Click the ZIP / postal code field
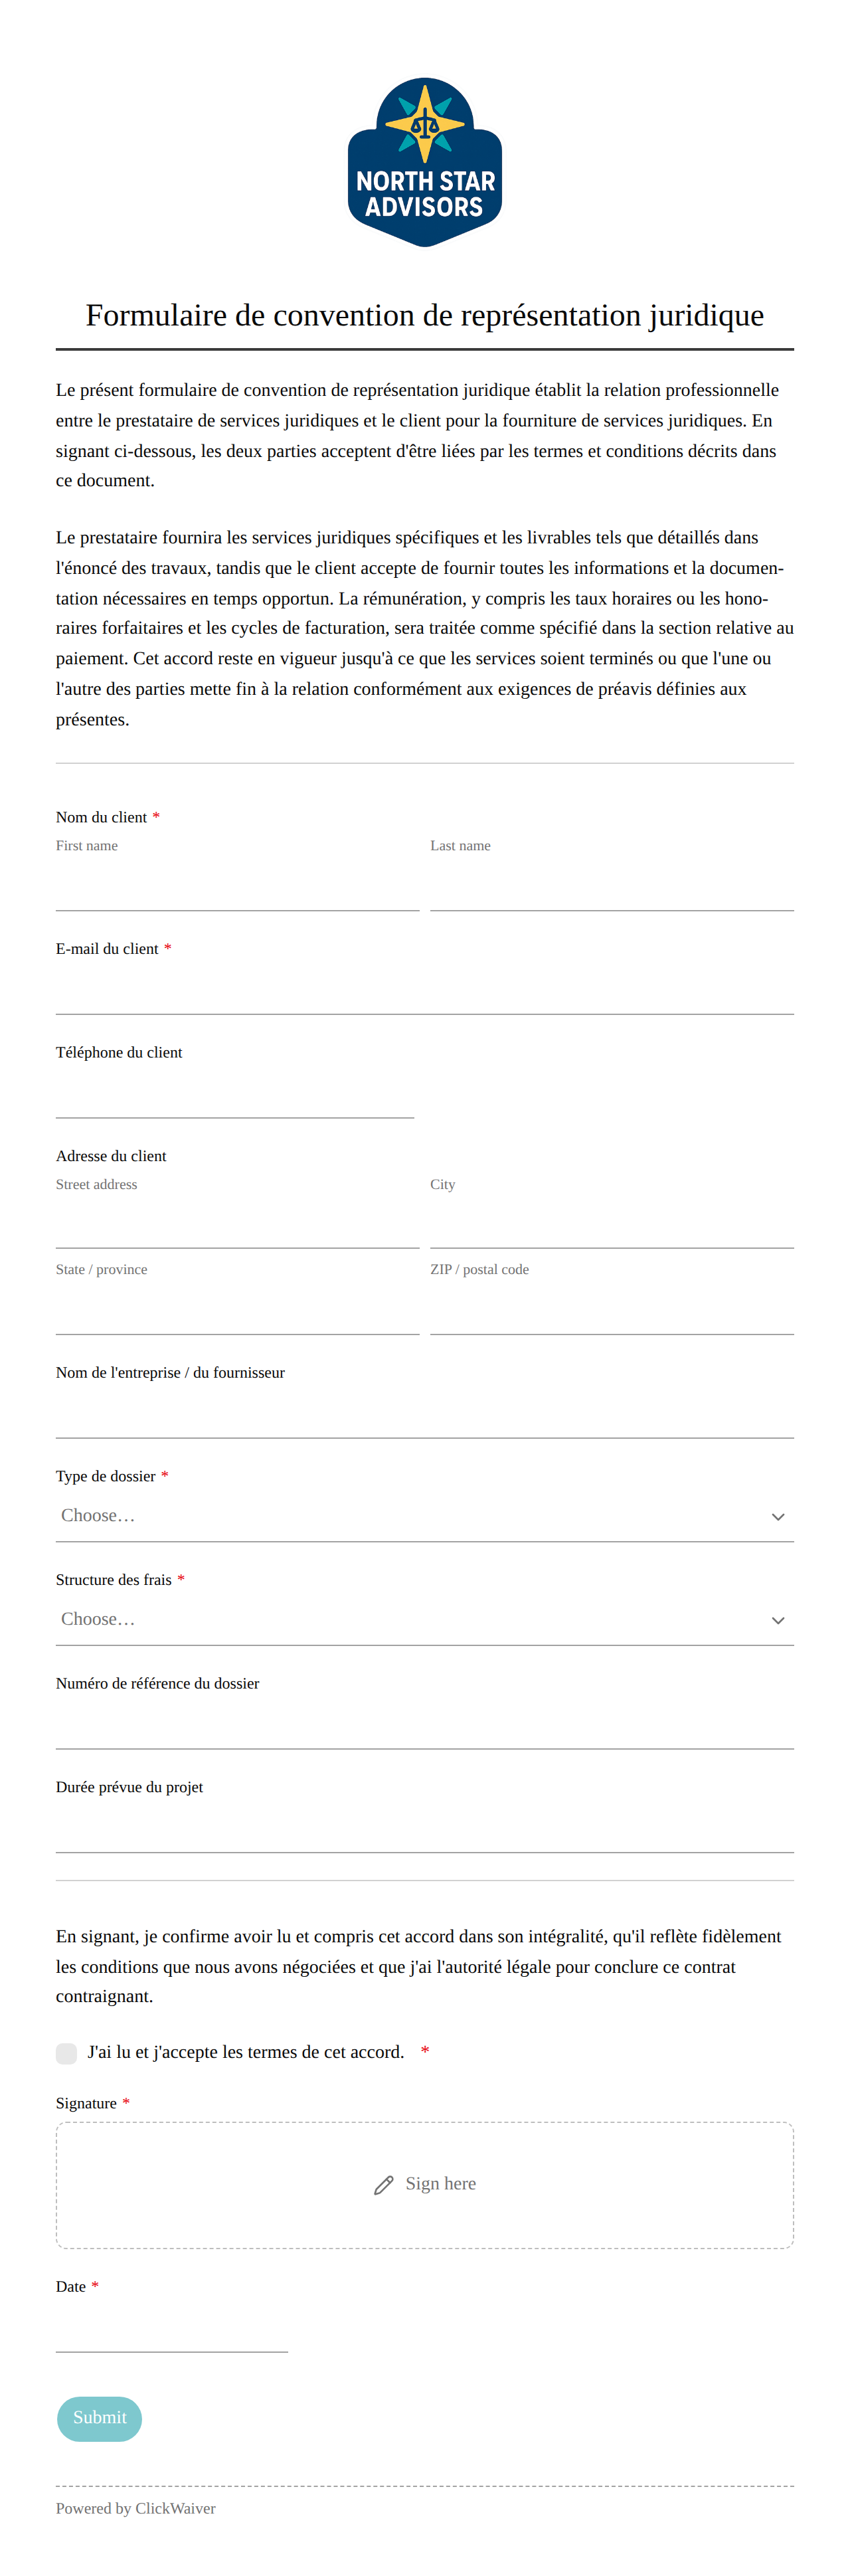The width and height of the screenshot is (850, 2576). click(612, 1310)
